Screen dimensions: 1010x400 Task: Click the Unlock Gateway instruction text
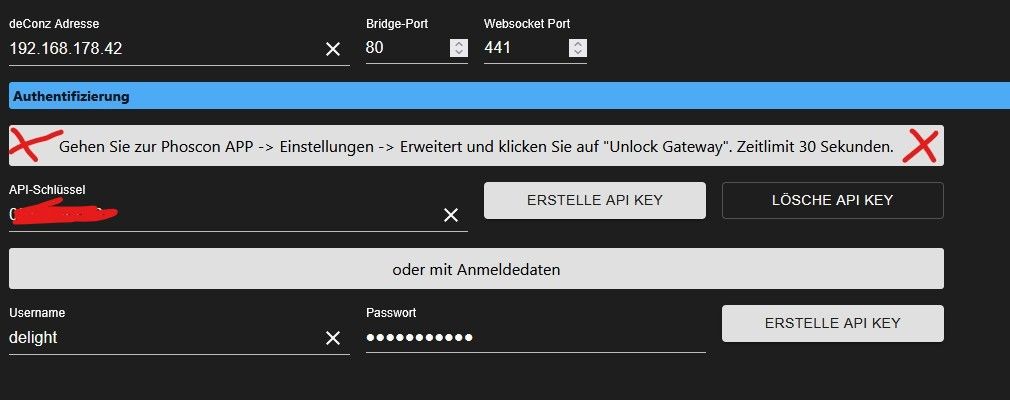(476, 147)
